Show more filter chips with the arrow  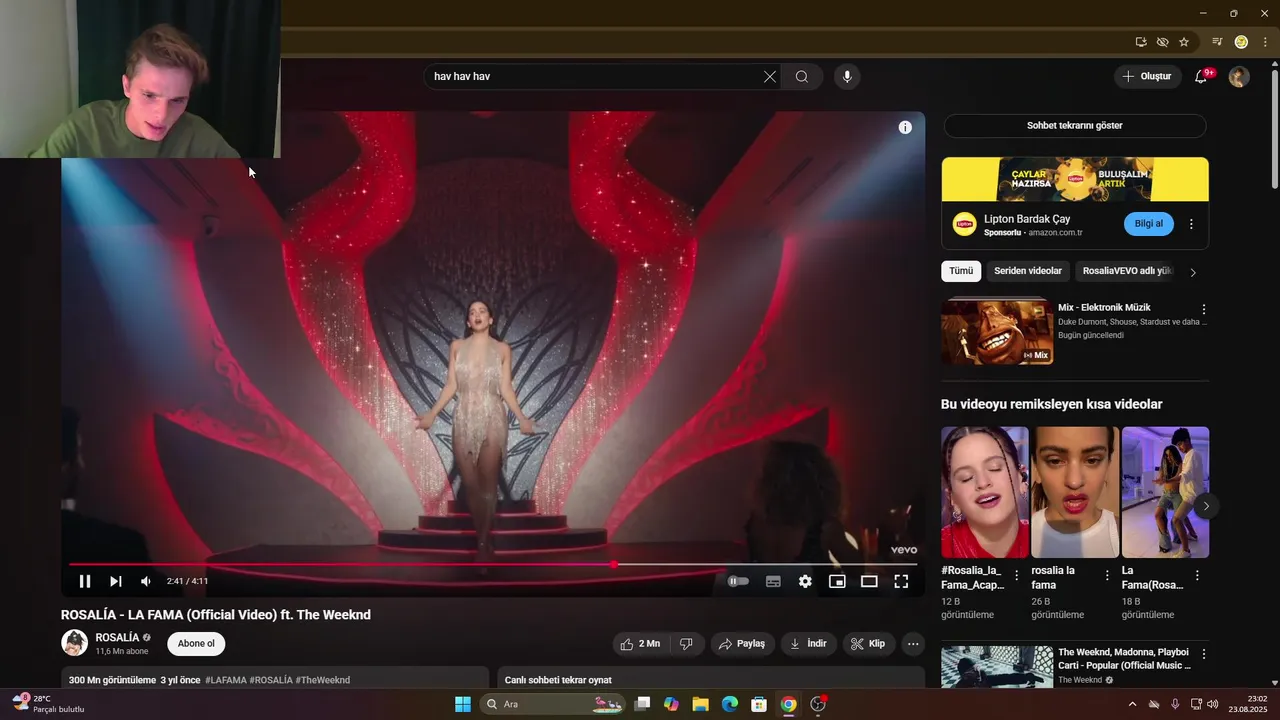(1192, 272)
